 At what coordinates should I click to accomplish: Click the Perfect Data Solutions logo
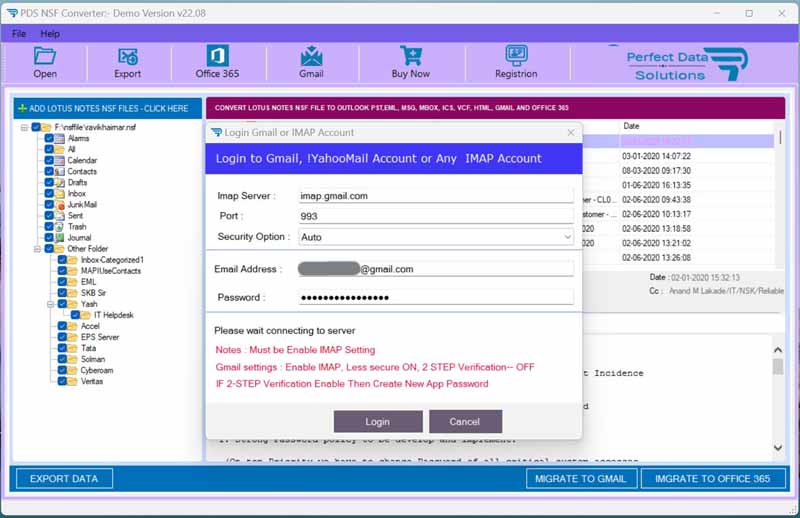tap(685, 64)
